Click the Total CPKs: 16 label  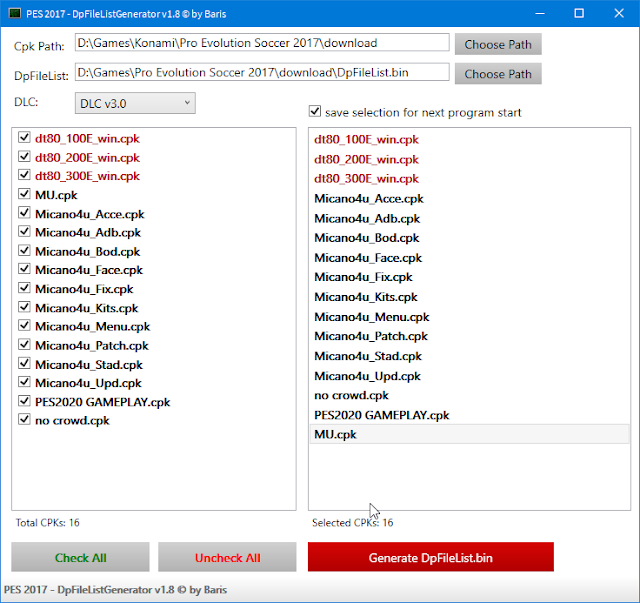47,523
